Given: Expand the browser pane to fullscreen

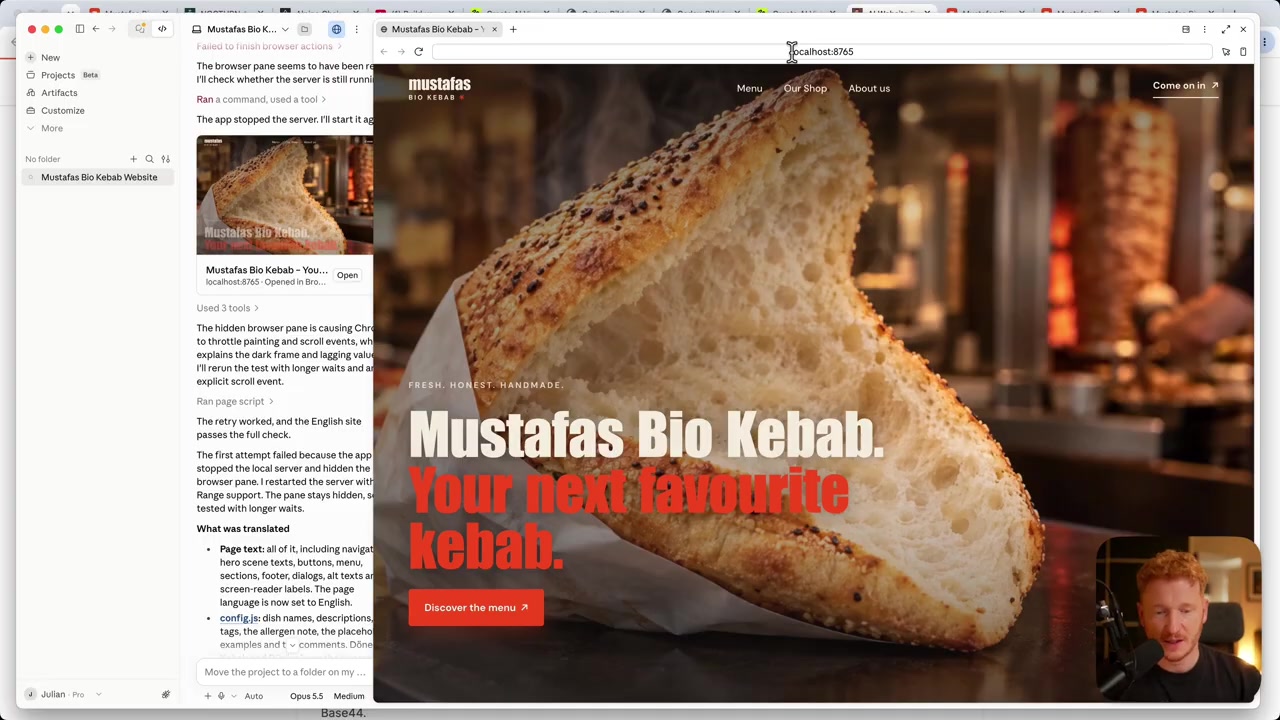Looking at the screenshot, I should pos(1226,29).
